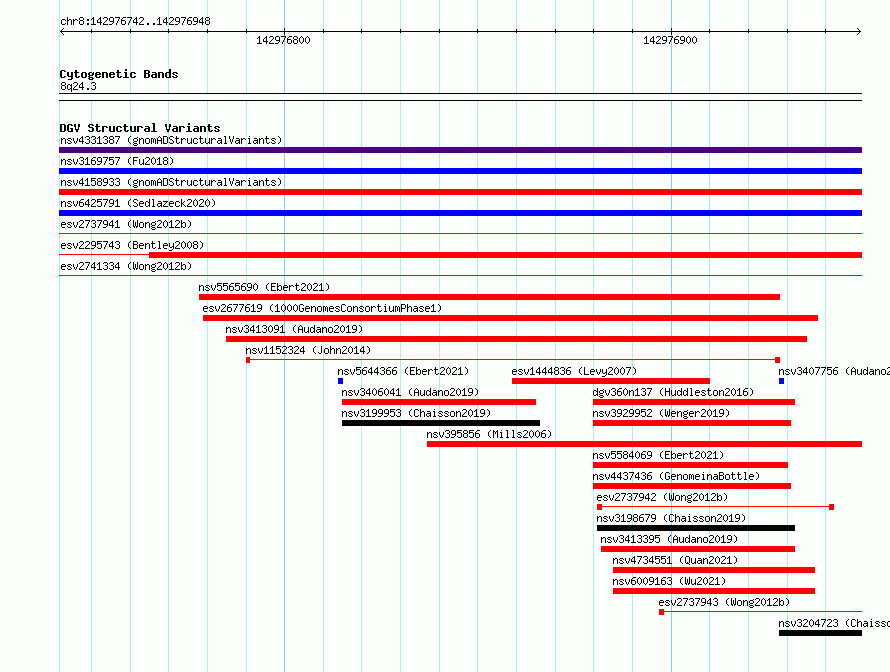Select nsv3199953 (Chaisson2019) label
The image size is (890, 672).
(416, 413)
